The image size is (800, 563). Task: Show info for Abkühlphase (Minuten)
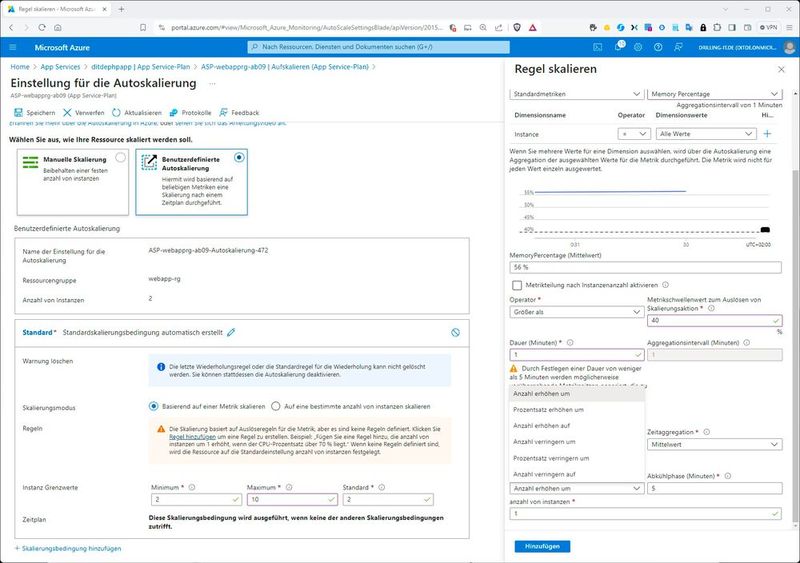(728, 476)
